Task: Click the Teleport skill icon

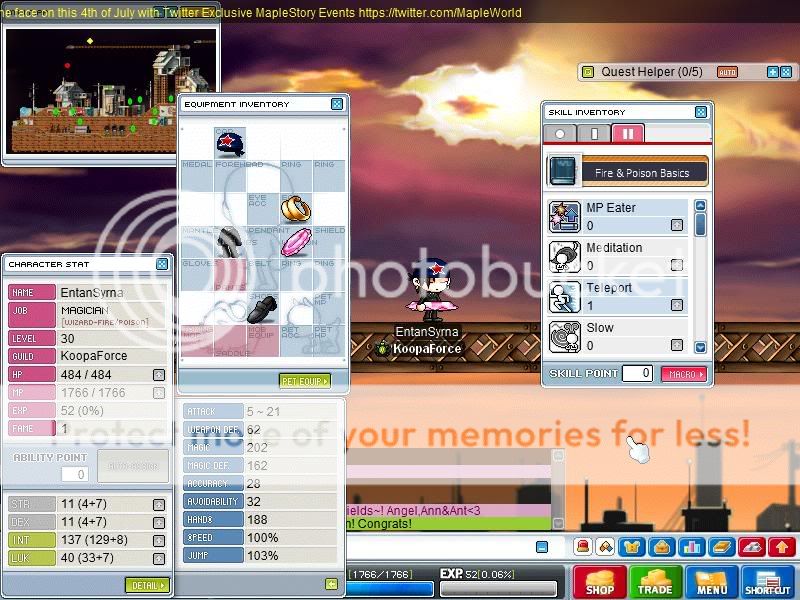Action: coord(565,296)
